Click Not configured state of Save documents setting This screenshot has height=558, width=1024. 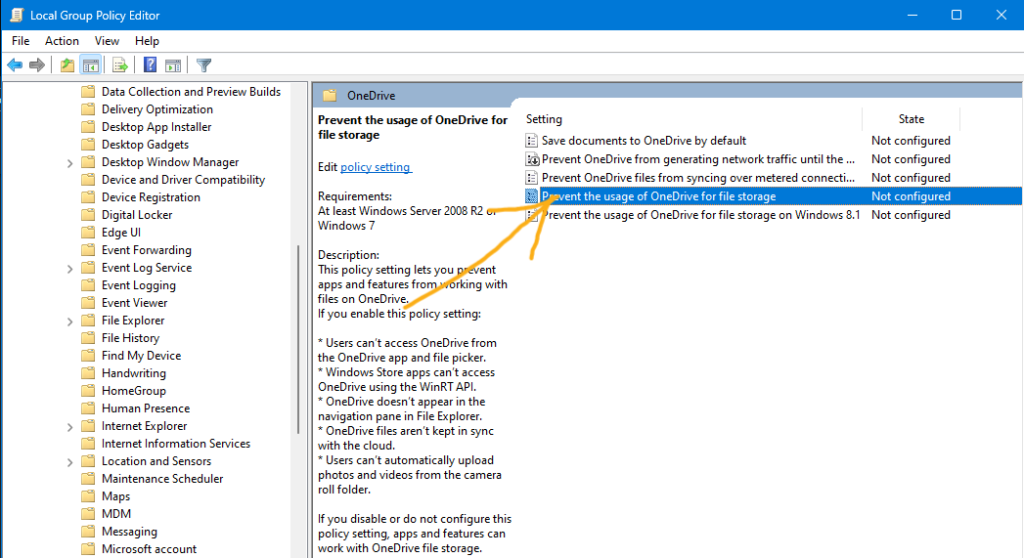910,140
